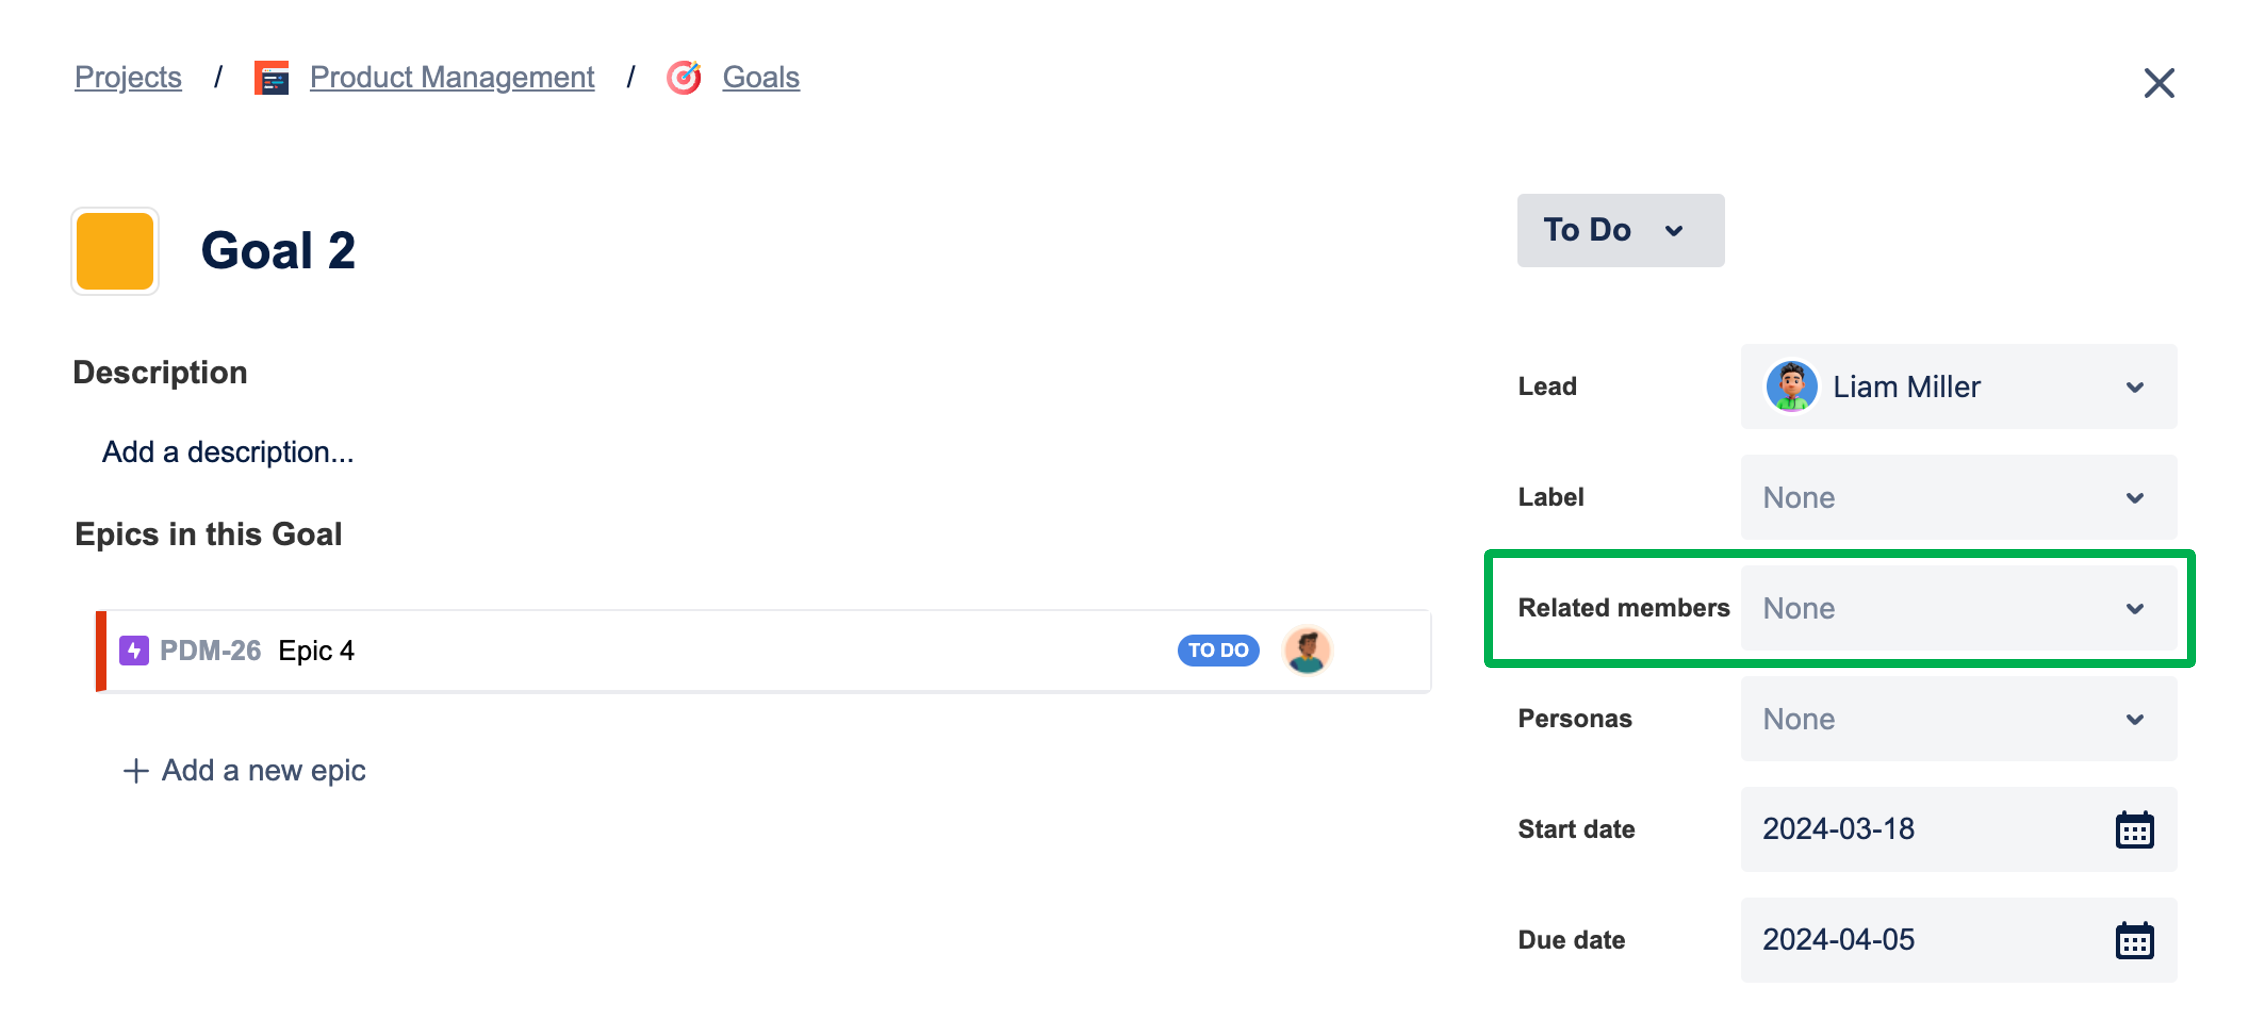Expand the Label dropdown
Screen dimensions: 2249x1035
[x=1958, y=498]
